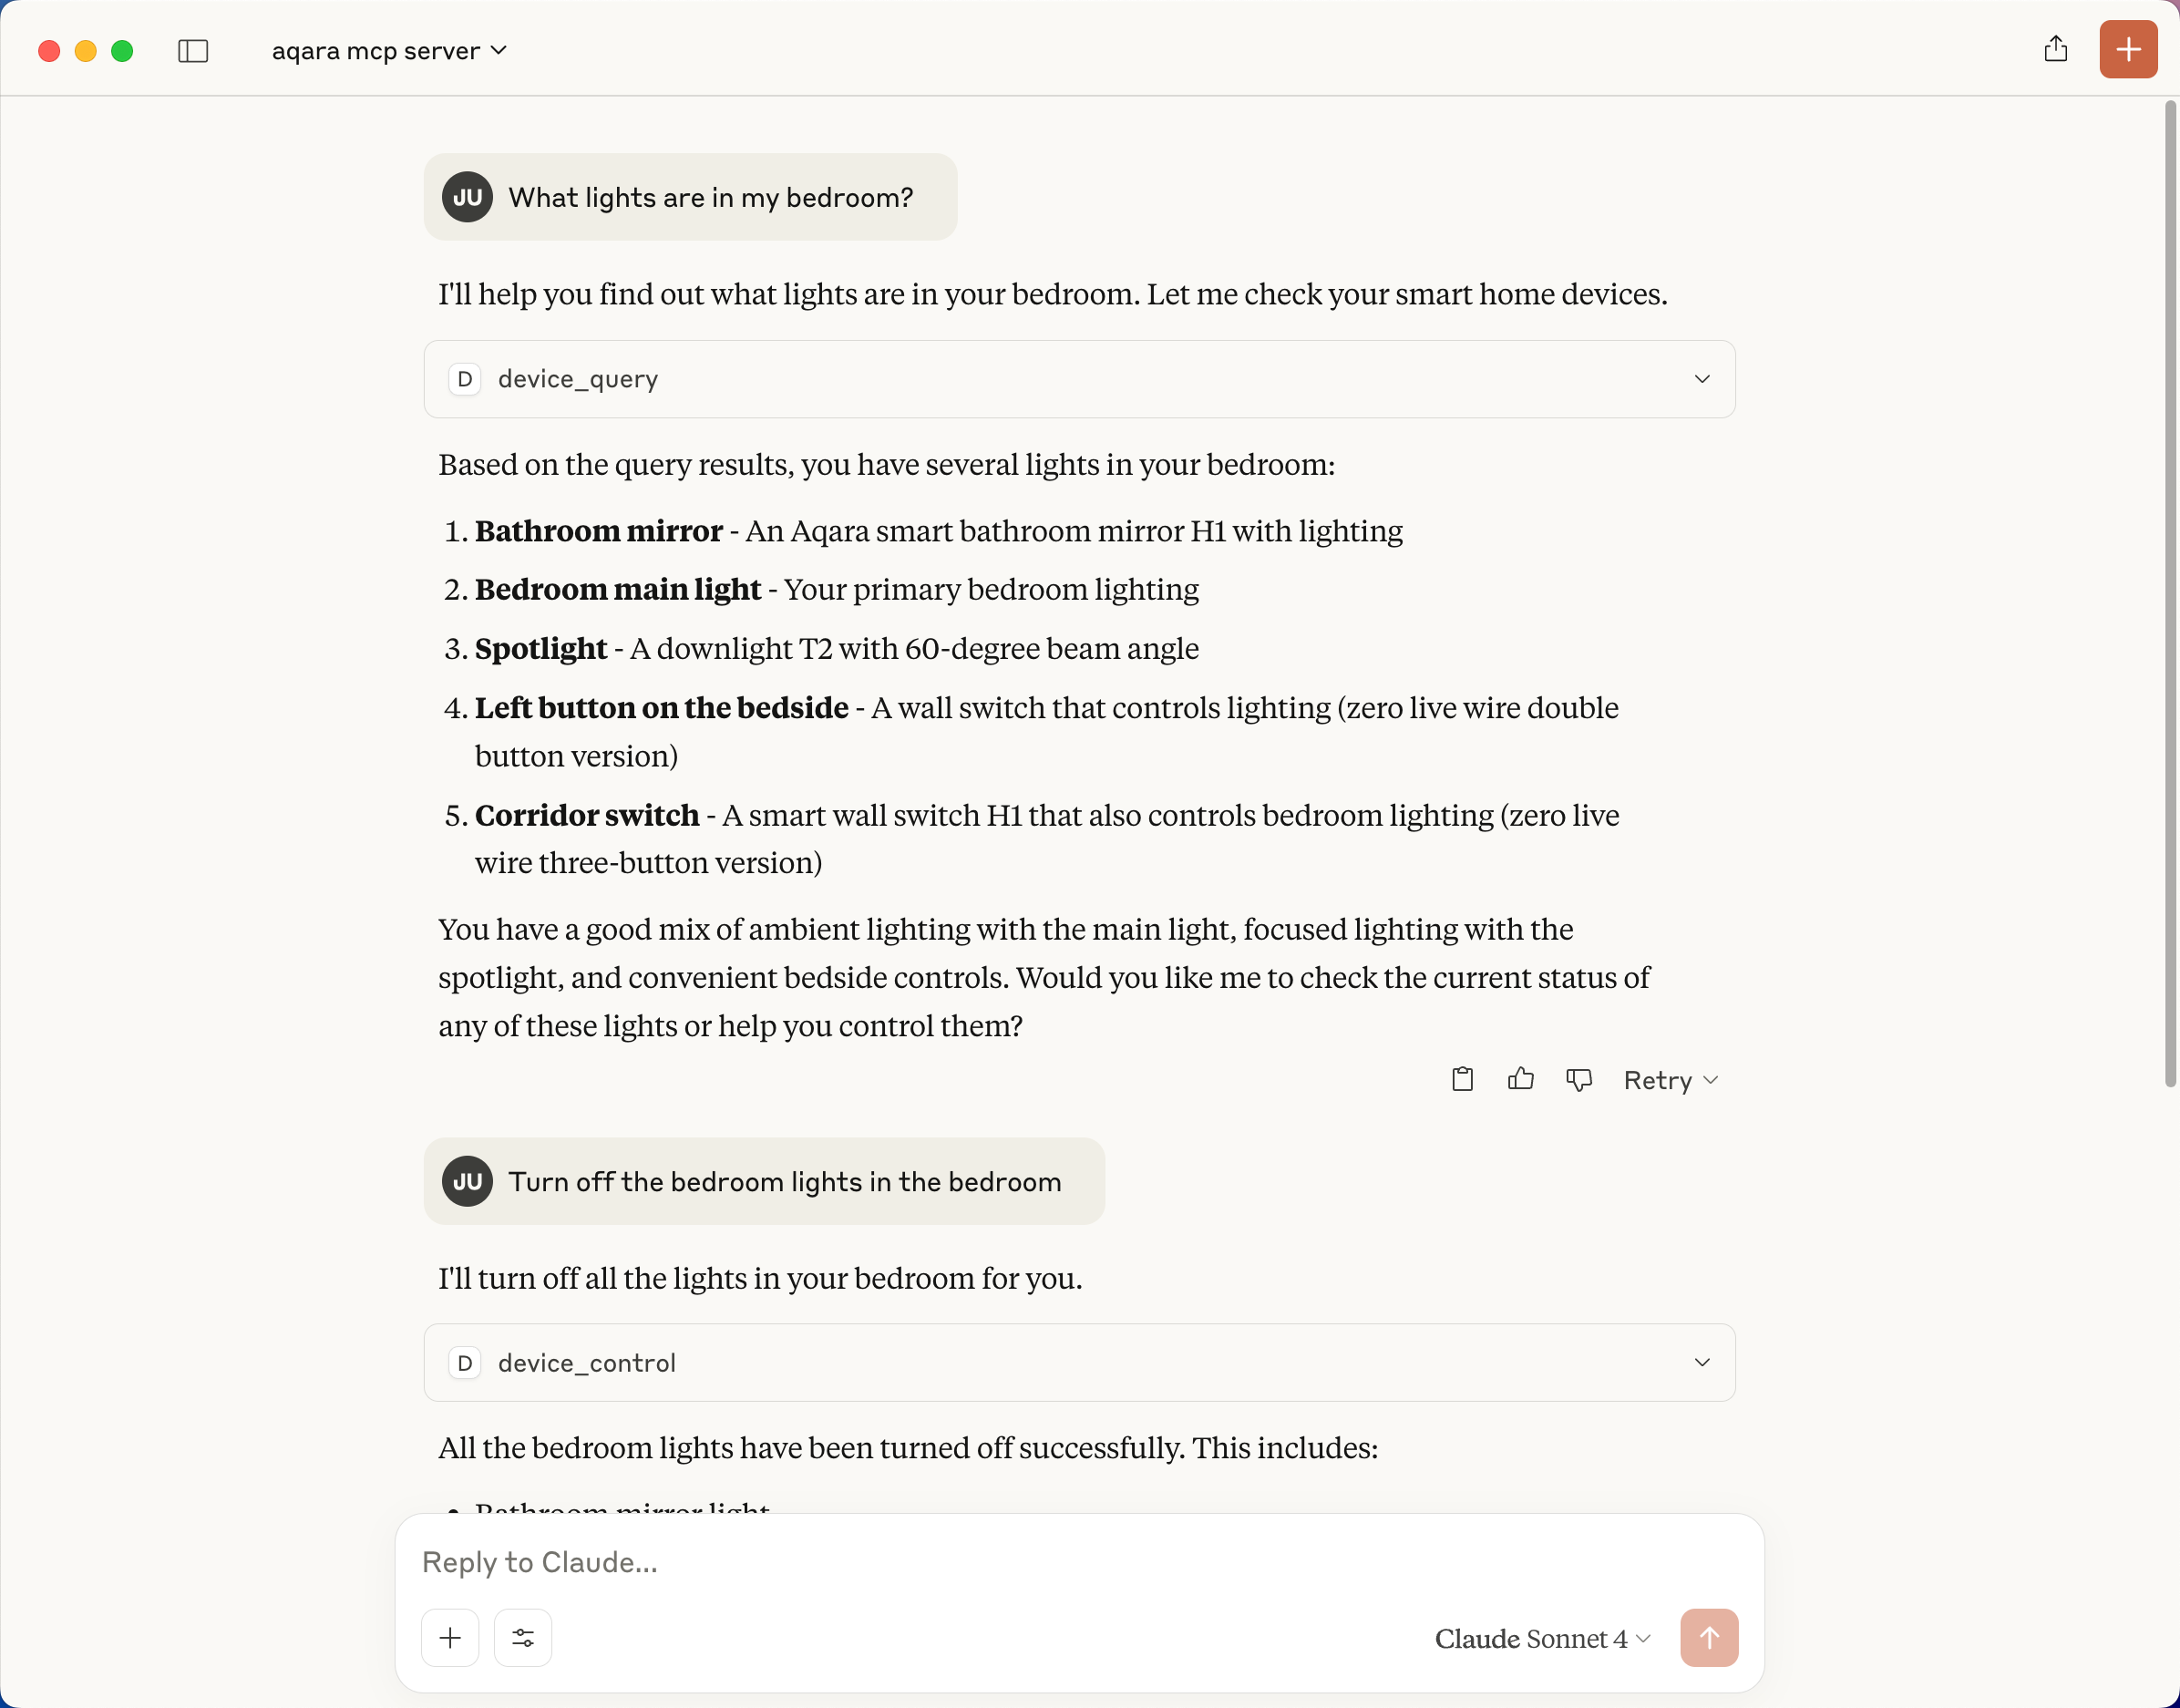Click the device_query tool D icon
The height and width of the screenshot is (1708, 2180).
[x=464, y=379]
